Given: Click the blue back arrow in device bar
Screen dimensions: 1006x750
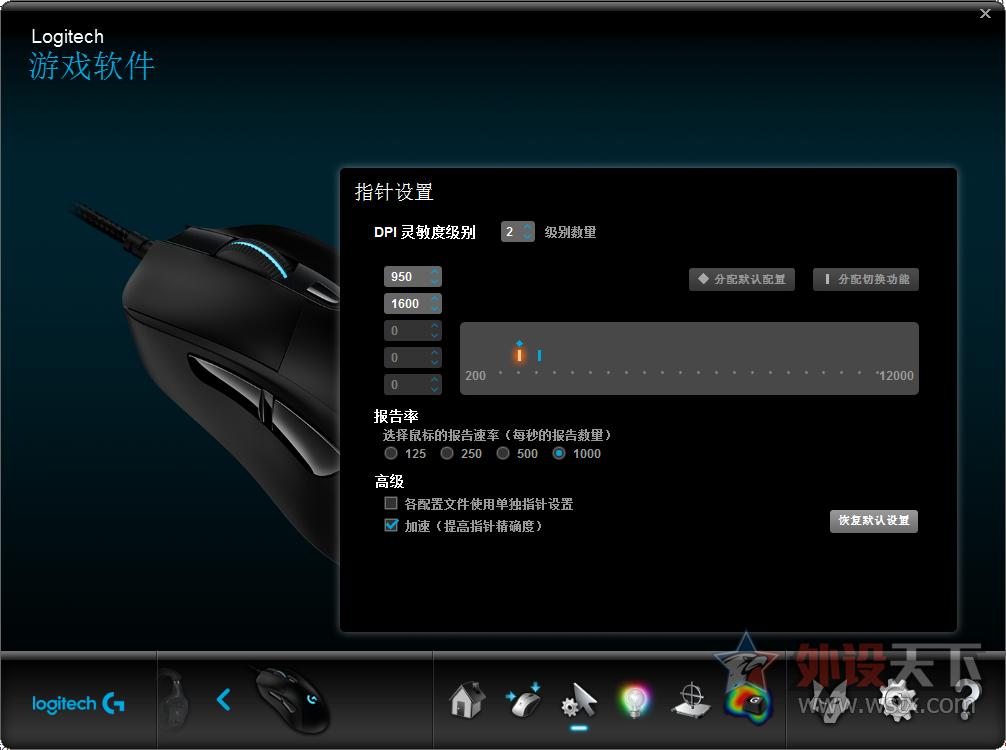Looking at the screenshot, I should pos(223,700).
